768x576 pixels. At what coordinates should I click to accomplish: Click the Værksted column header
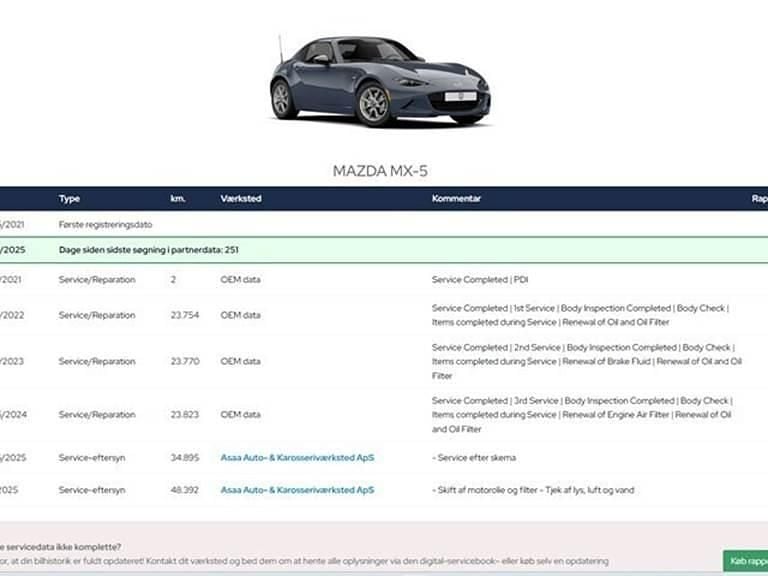click(241, 198)
